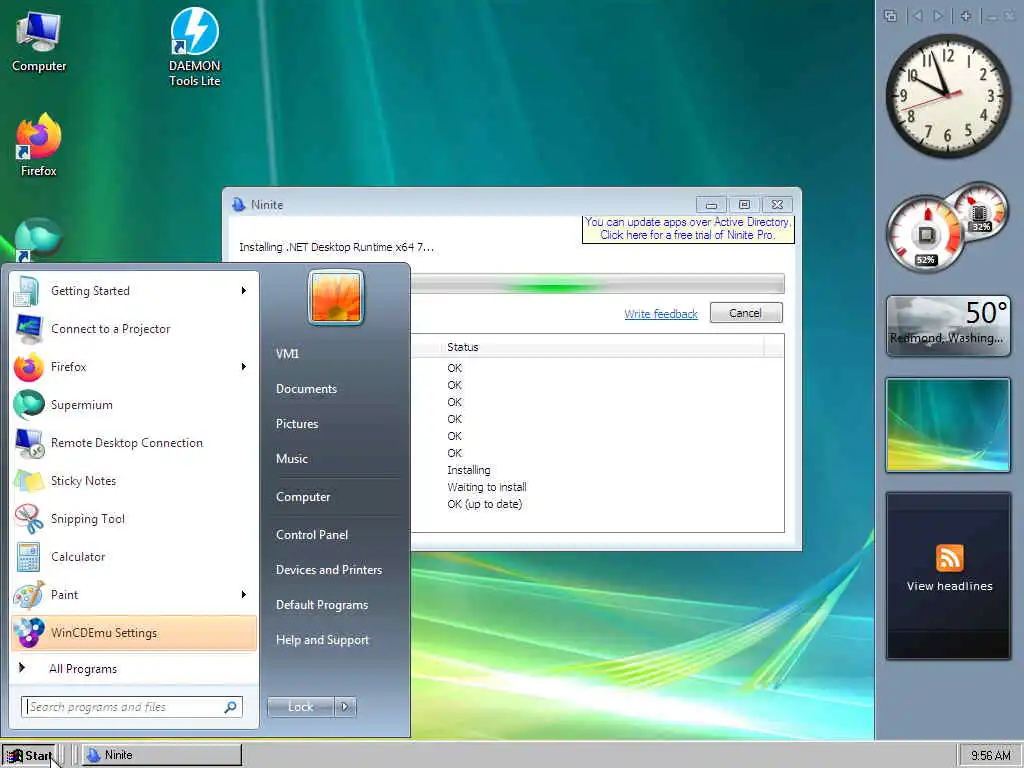Open Help and Support
1024x768 pixels.
(322, 640)
